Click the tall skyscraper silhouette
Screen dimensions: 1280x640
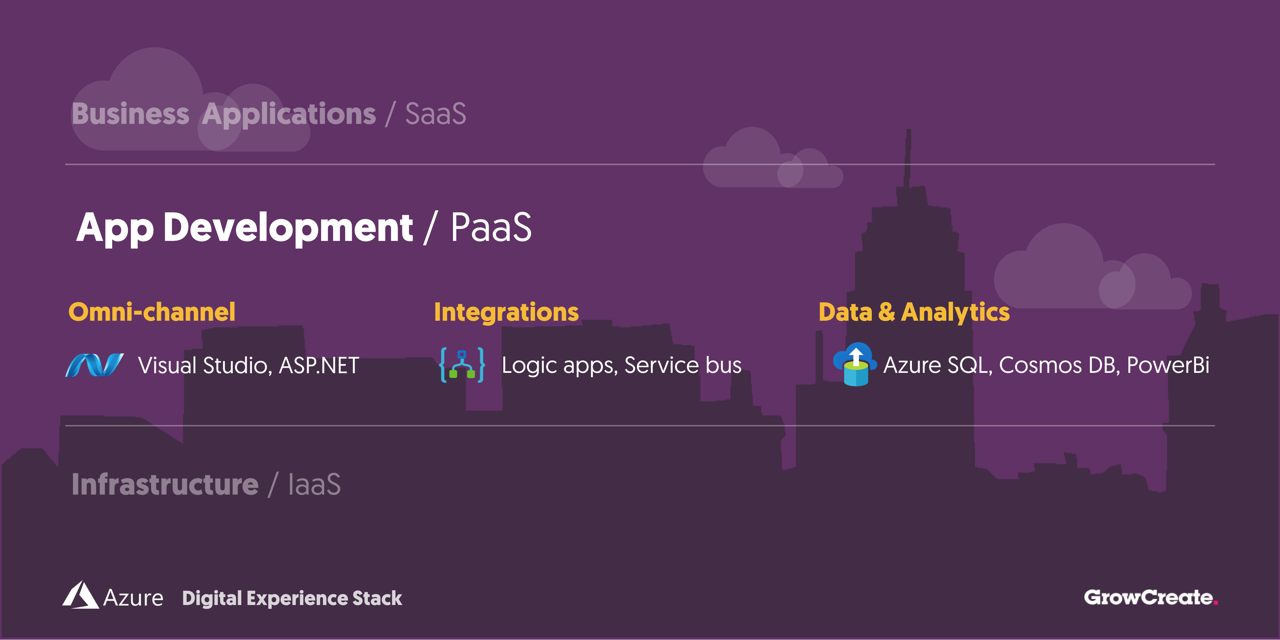(x=908, y=300)
